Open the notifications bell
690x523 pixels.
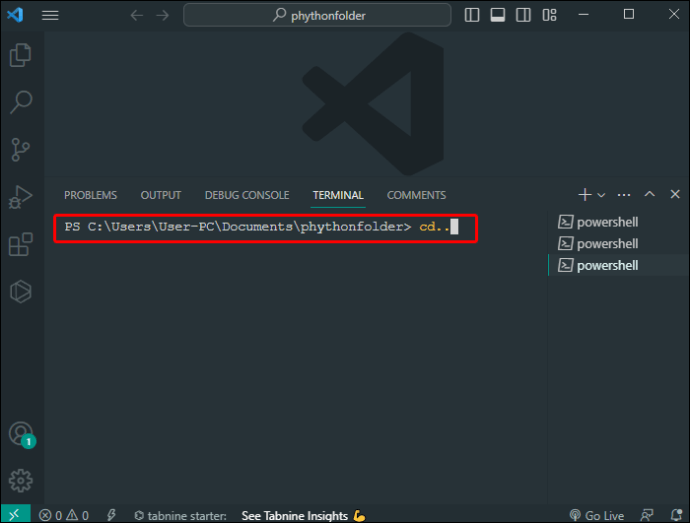pyautogui.click(x=676, y=515)
